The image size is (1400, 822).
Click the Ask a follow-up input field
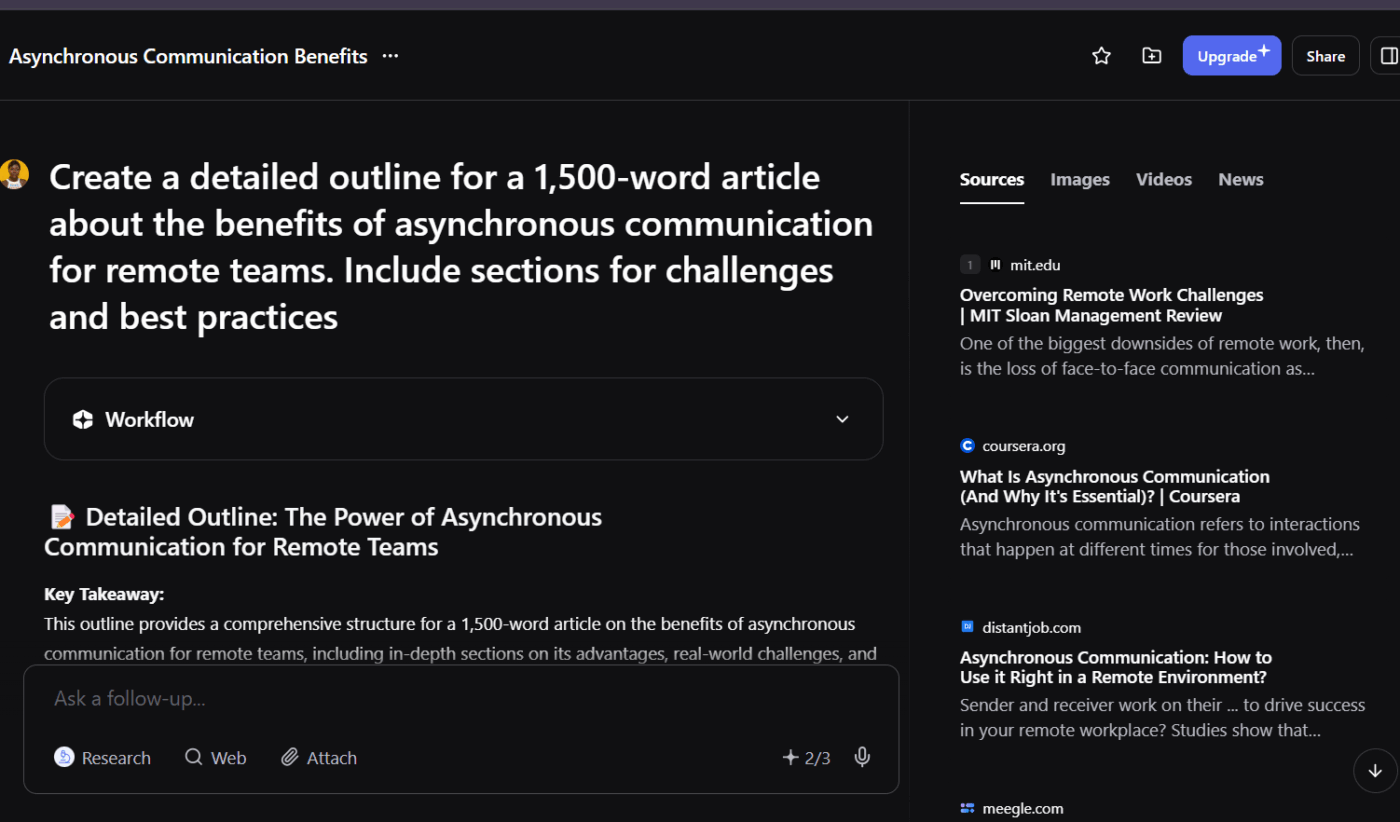click(x=400, y=698)
